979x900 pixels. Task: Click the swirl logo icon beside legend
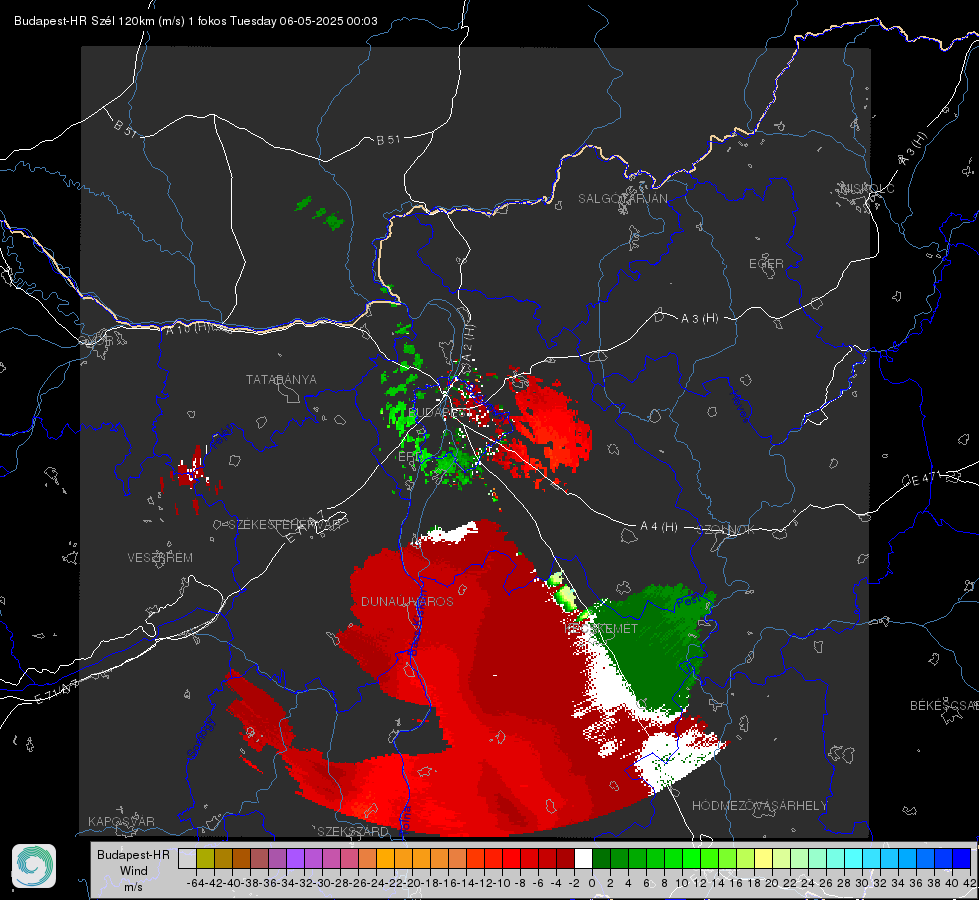(x=34, y=866)
